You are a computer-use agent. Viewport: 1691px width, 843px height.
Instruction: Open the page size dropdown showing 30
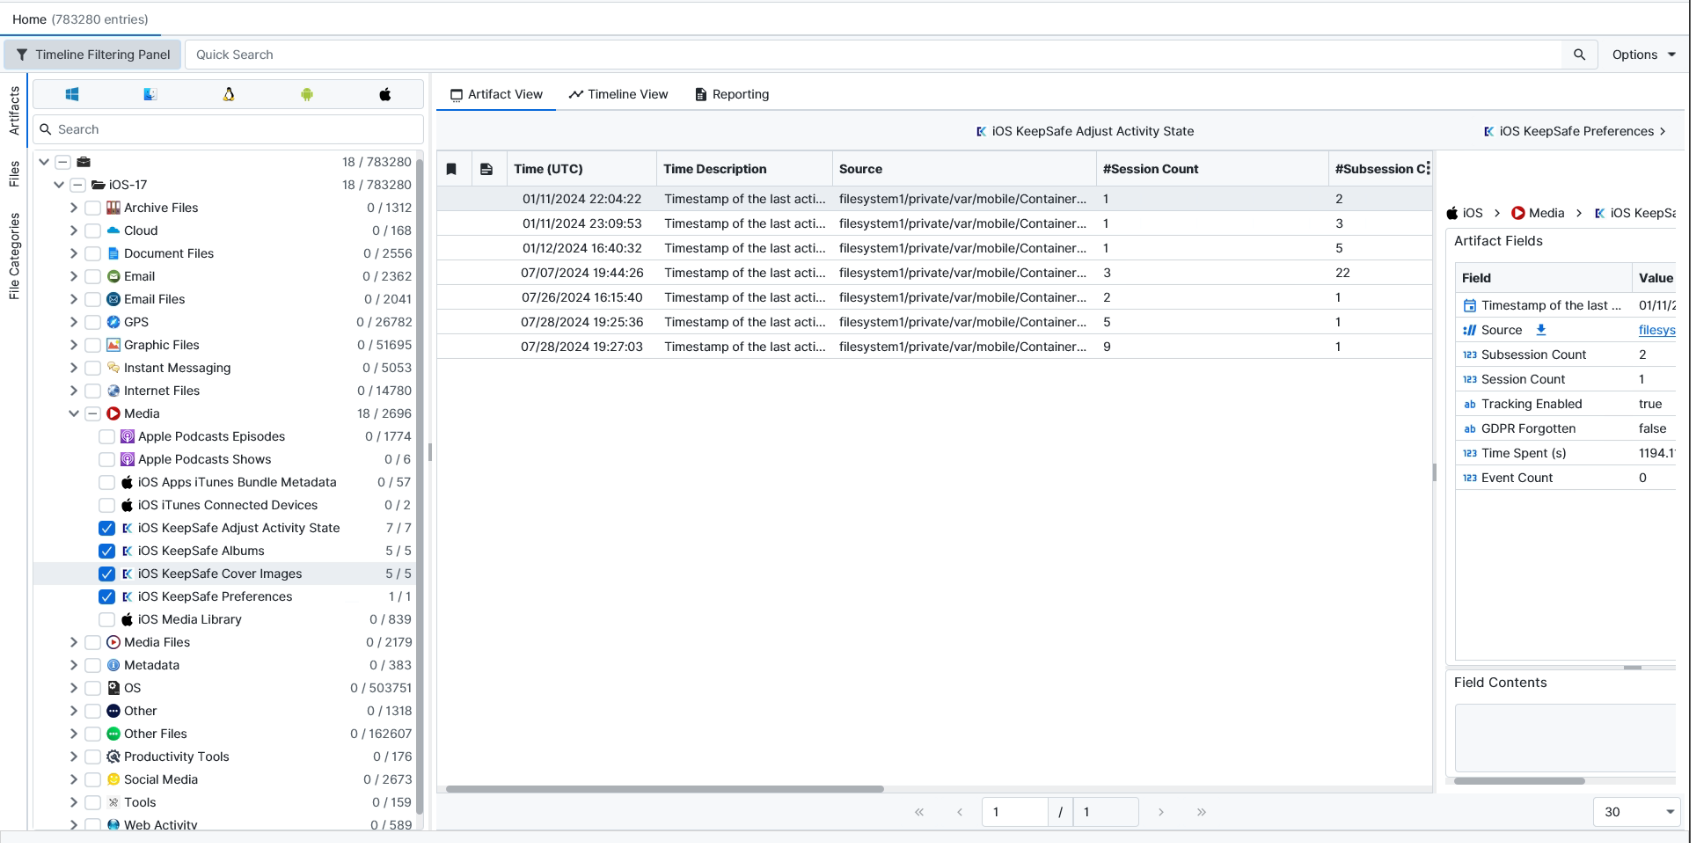click(x=1637, y=812)
